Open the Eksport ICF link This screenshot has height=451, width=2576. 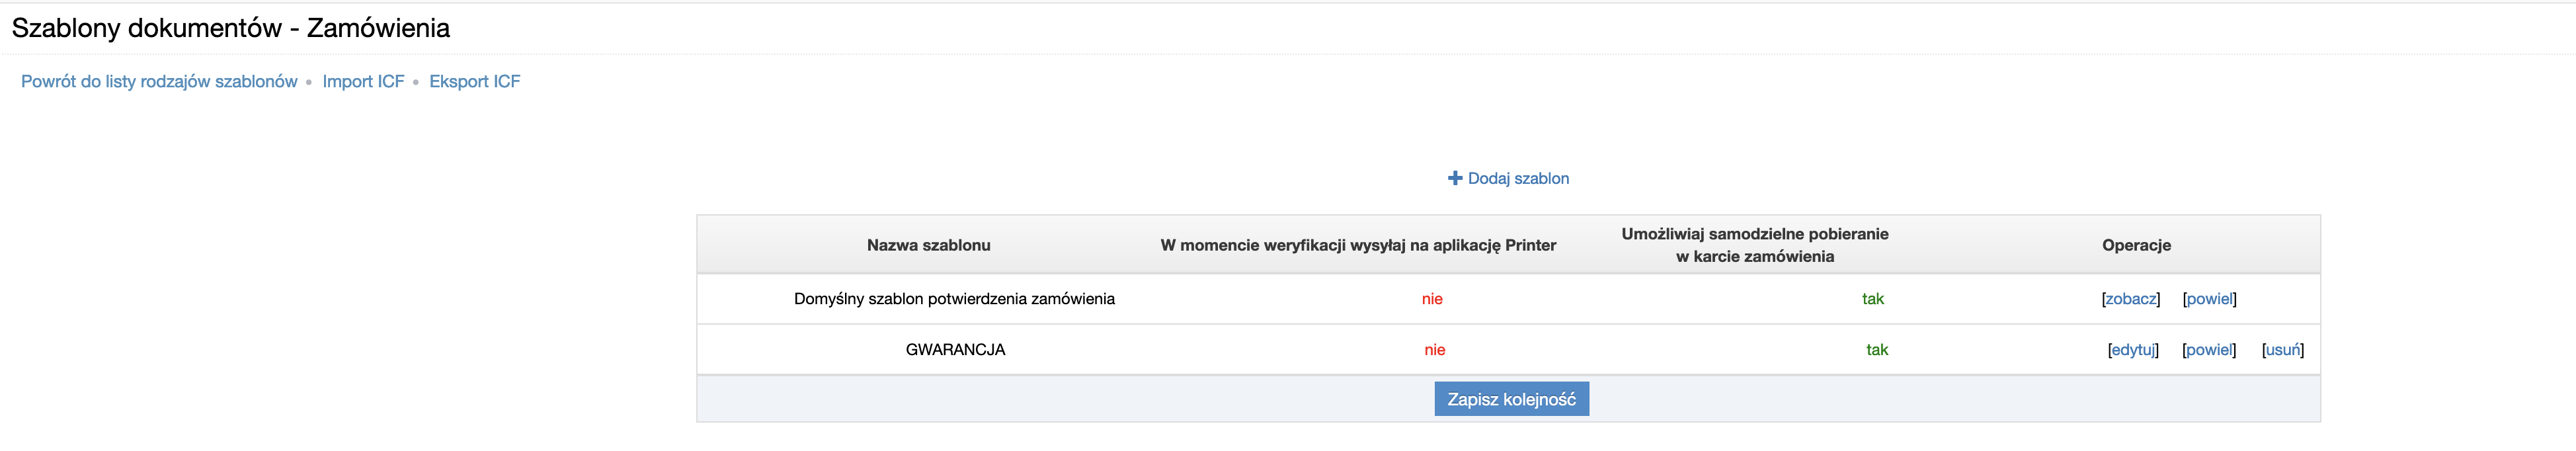pos(475,82)
